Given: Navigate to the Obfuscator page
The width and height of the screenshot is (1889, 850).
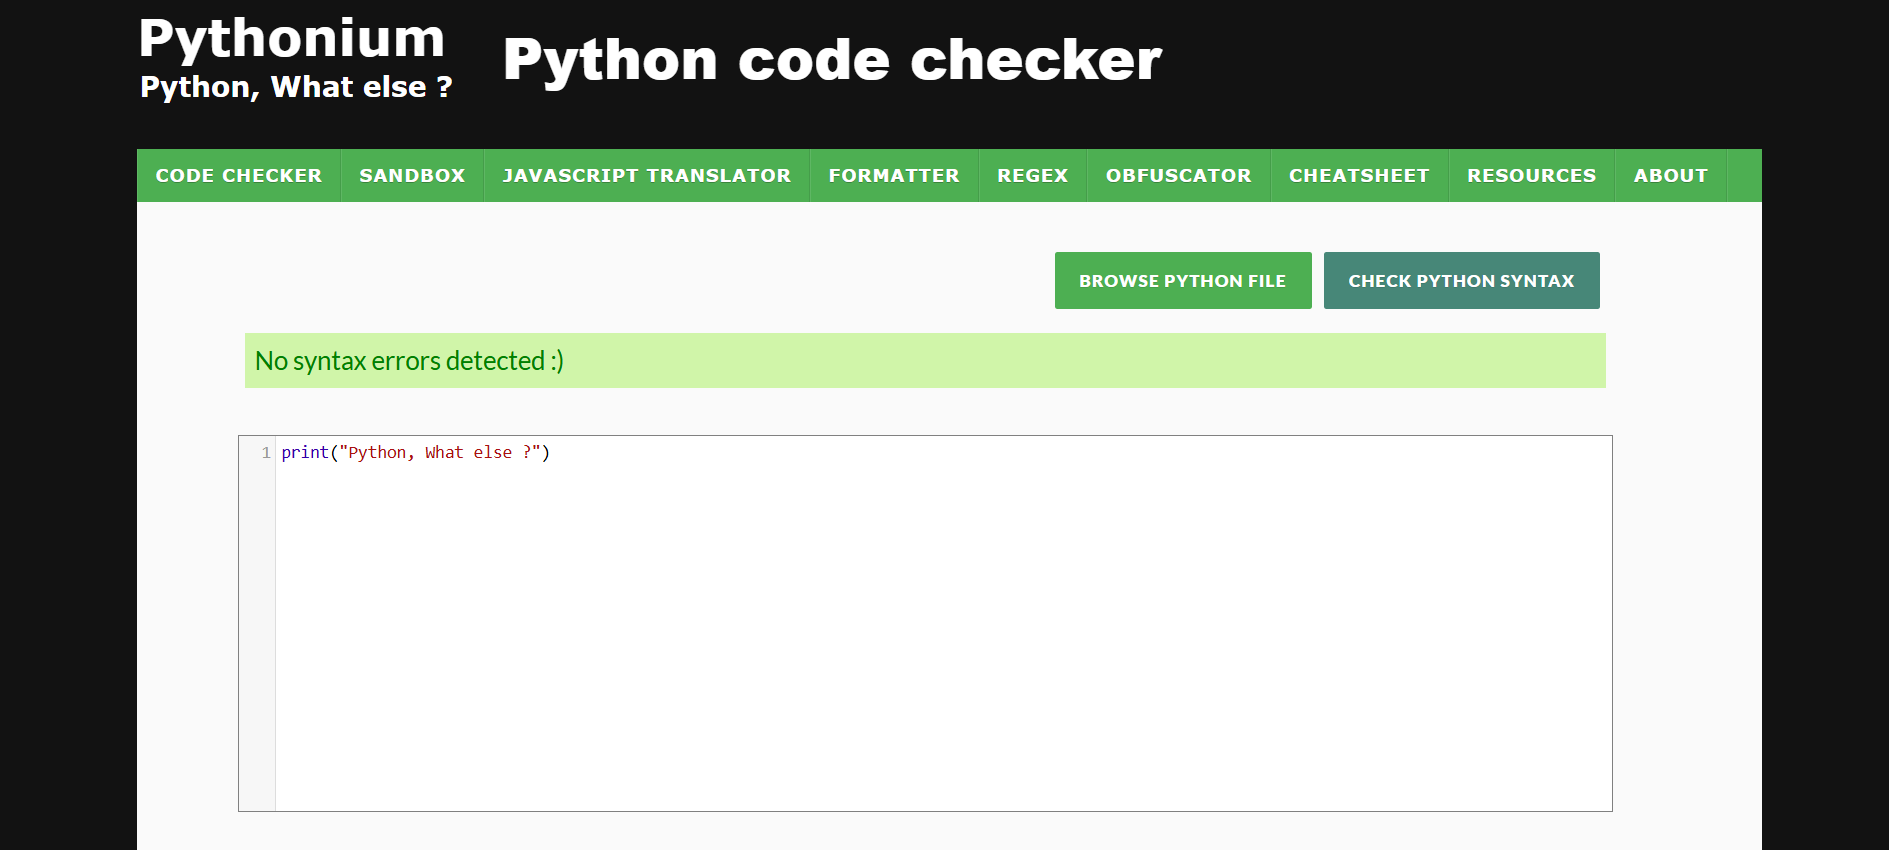Looking at the screenshot, I should [1179, 176].
